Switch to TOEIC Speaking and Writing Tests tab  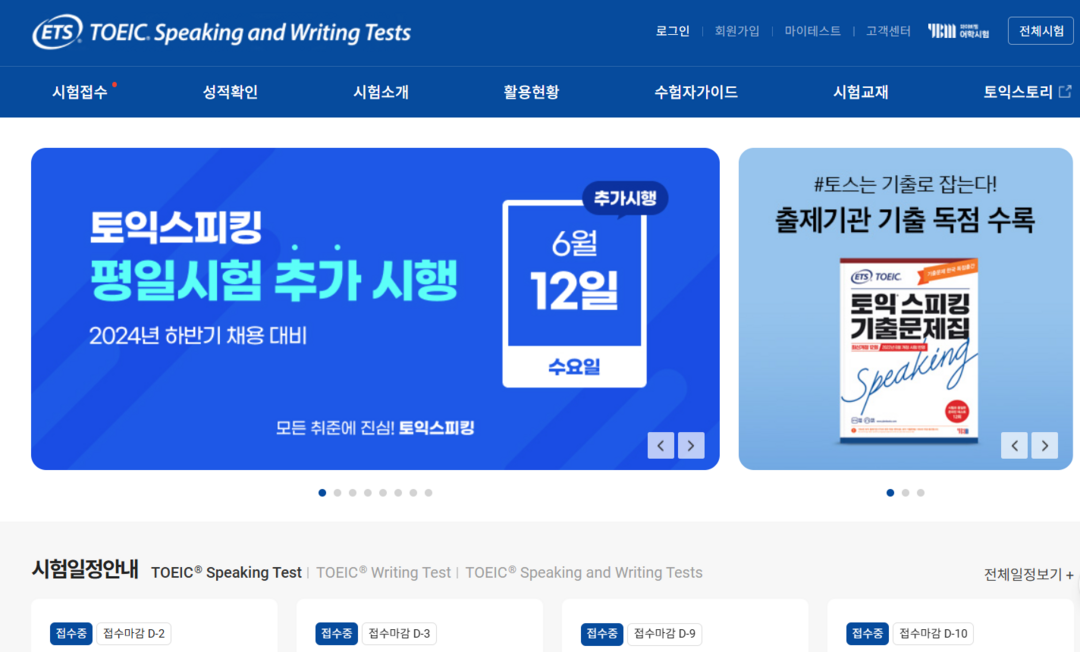click(584, 573)
